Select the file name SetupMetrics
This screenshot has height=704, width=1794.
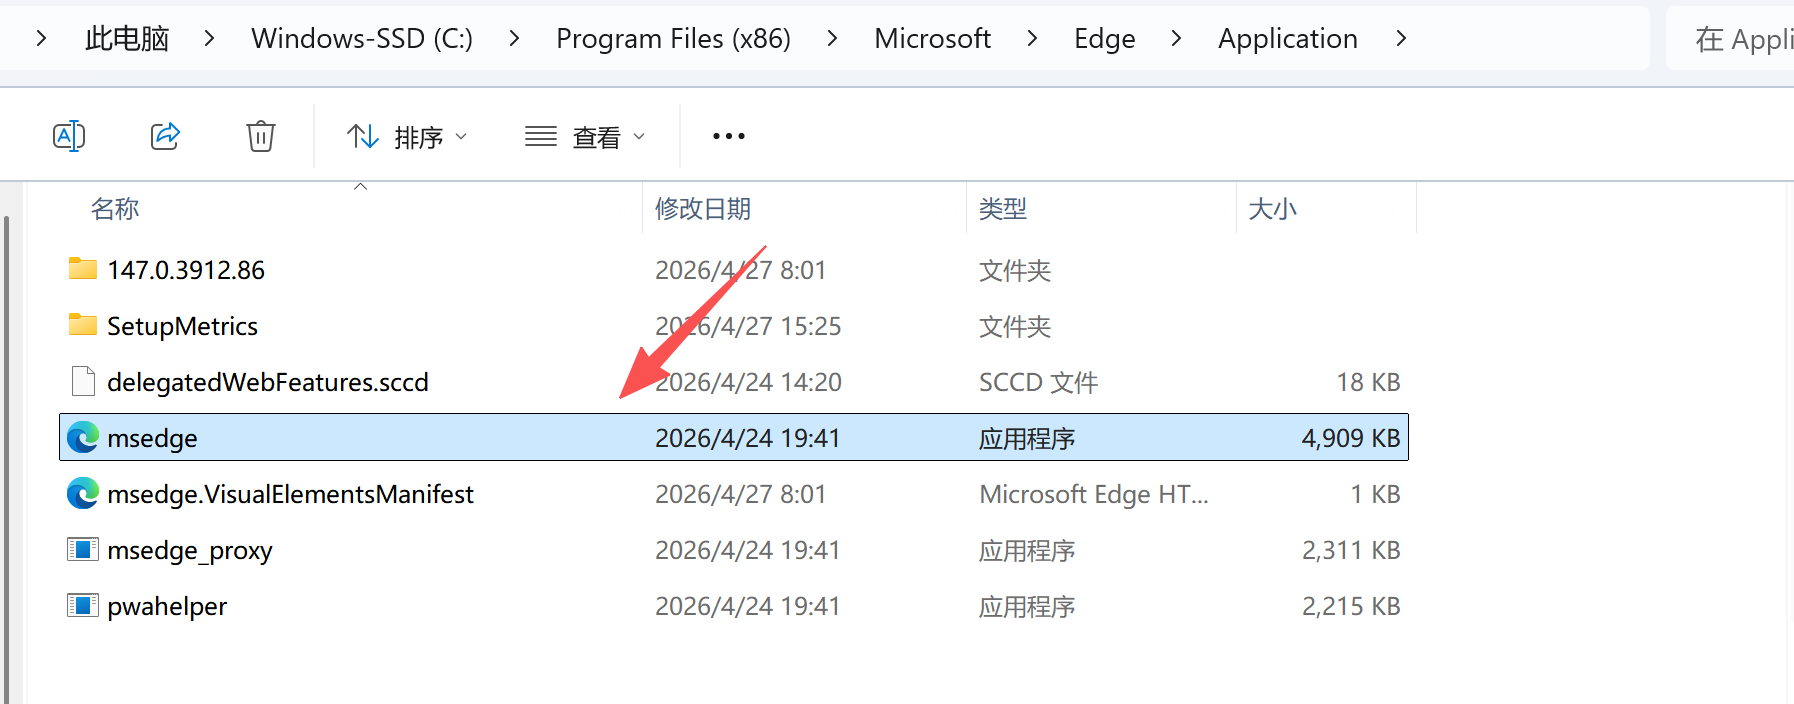point(182,326)
